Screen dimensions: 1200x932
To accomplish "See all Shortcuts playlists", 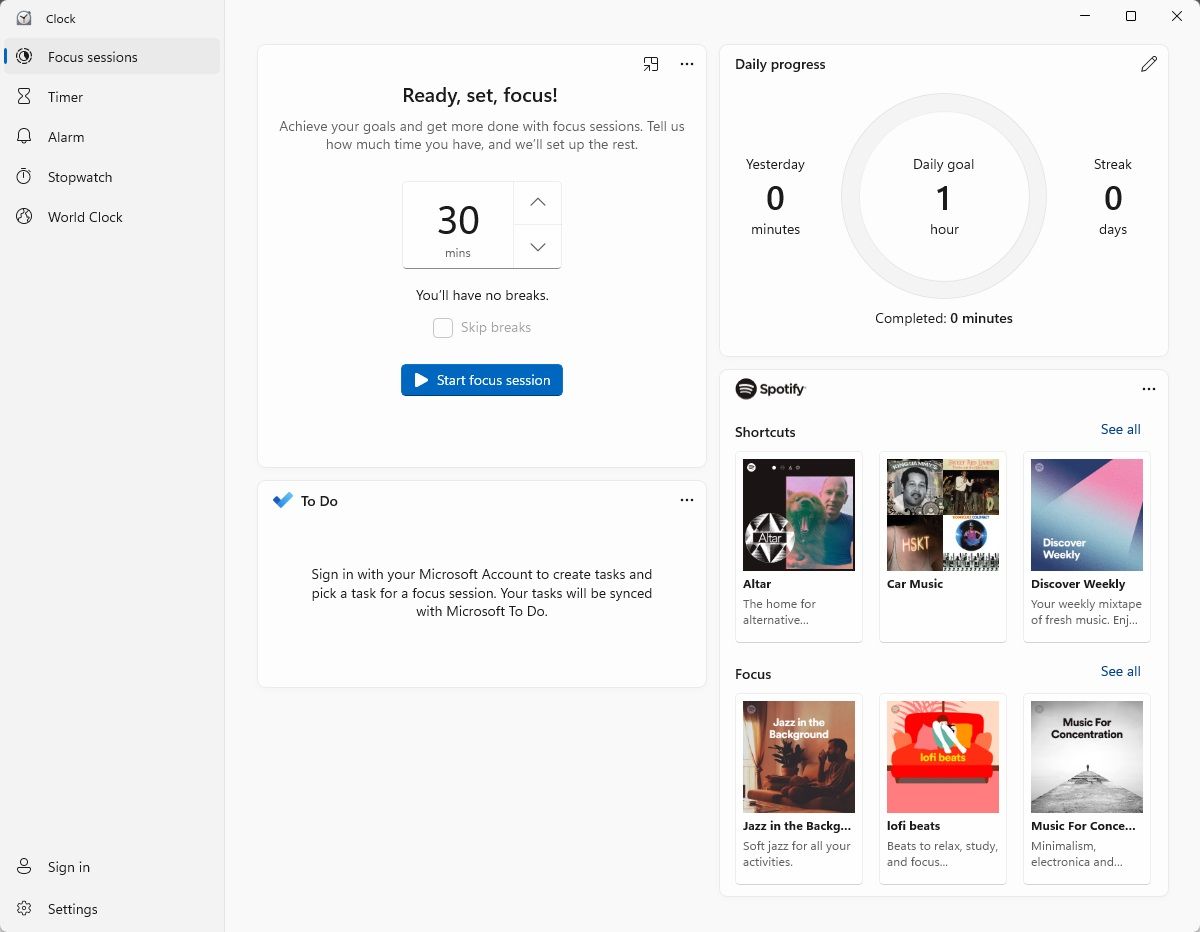I will click(1120, 429).
